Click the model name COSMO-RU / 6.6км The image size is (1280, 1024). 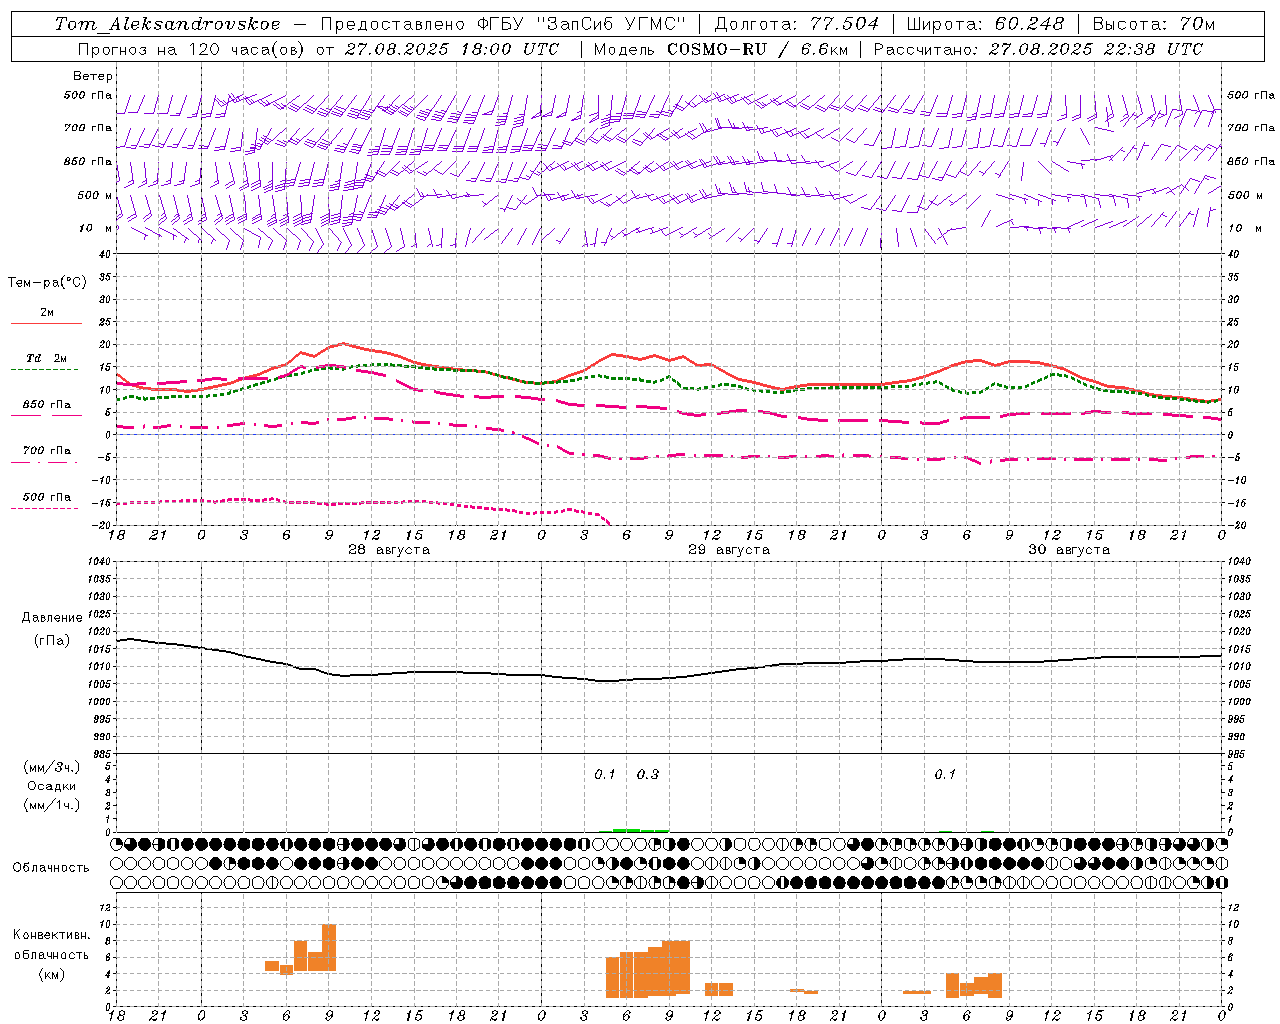[x=757, y=49]
